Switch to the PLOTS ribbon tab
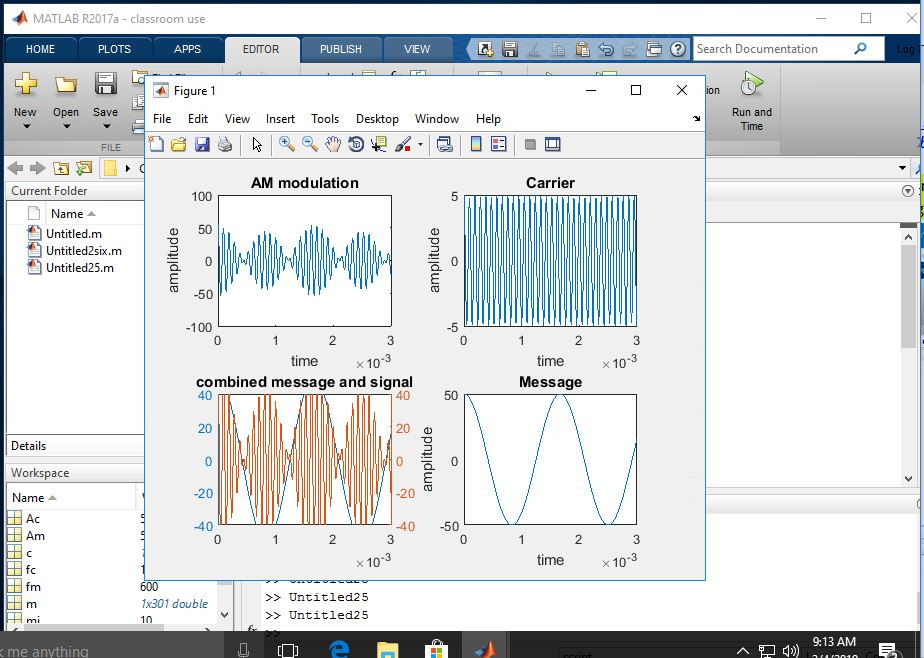This screenshot has width=924, height=658. 114,49
